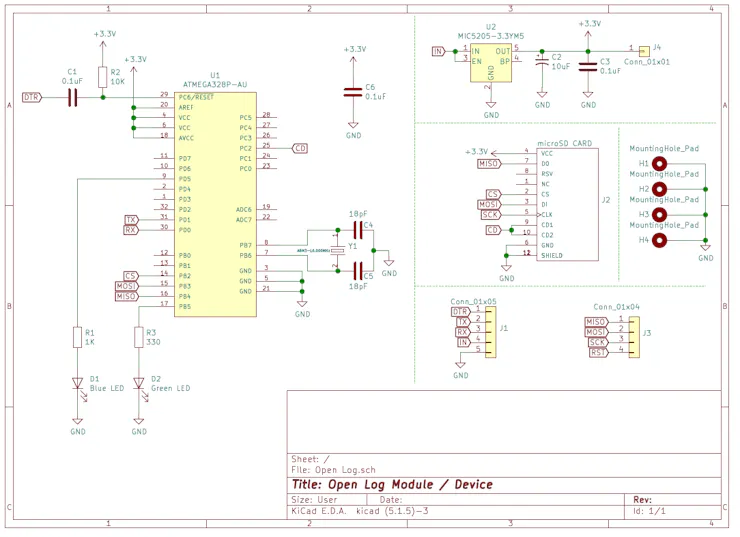Viewport: 740px width, 537px height.
Task: Click the 'Conn_01x05' label above J1
Action: click(x=473, y=302)
